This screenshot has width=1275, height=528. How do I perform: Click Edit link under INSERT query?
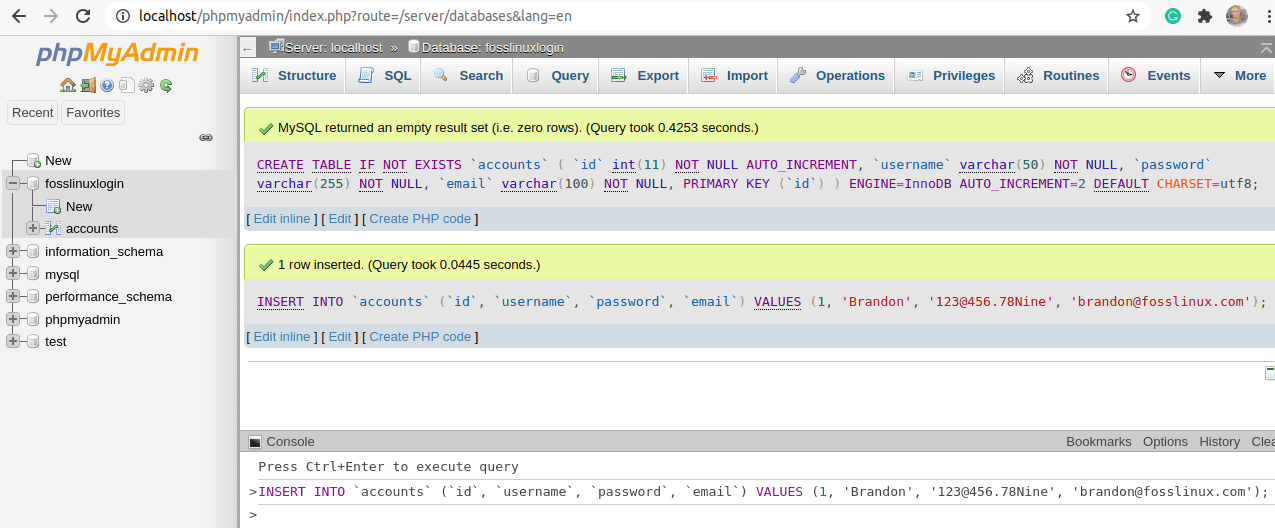point(340,337)
